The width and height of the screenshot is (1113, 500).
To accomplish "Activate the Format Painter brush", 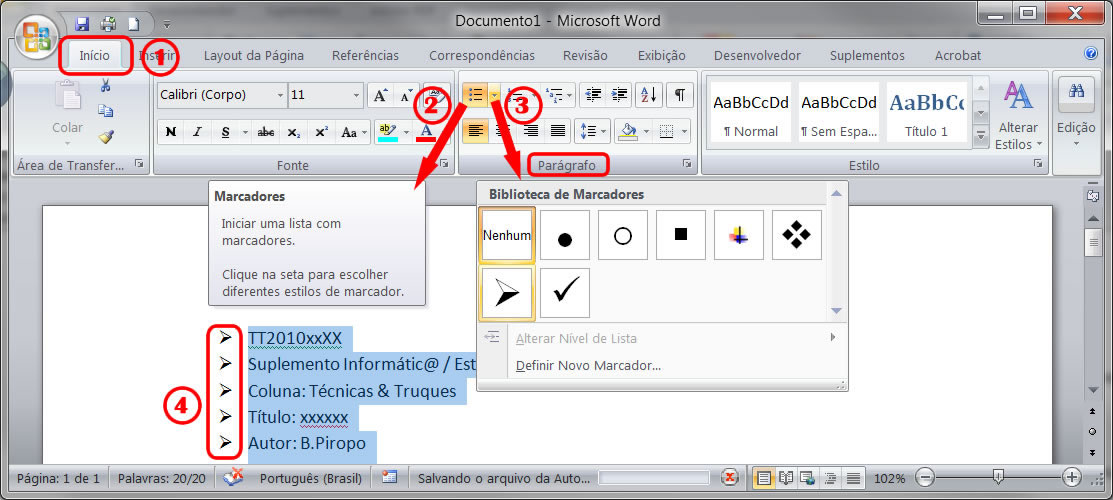I will [106, 136].
